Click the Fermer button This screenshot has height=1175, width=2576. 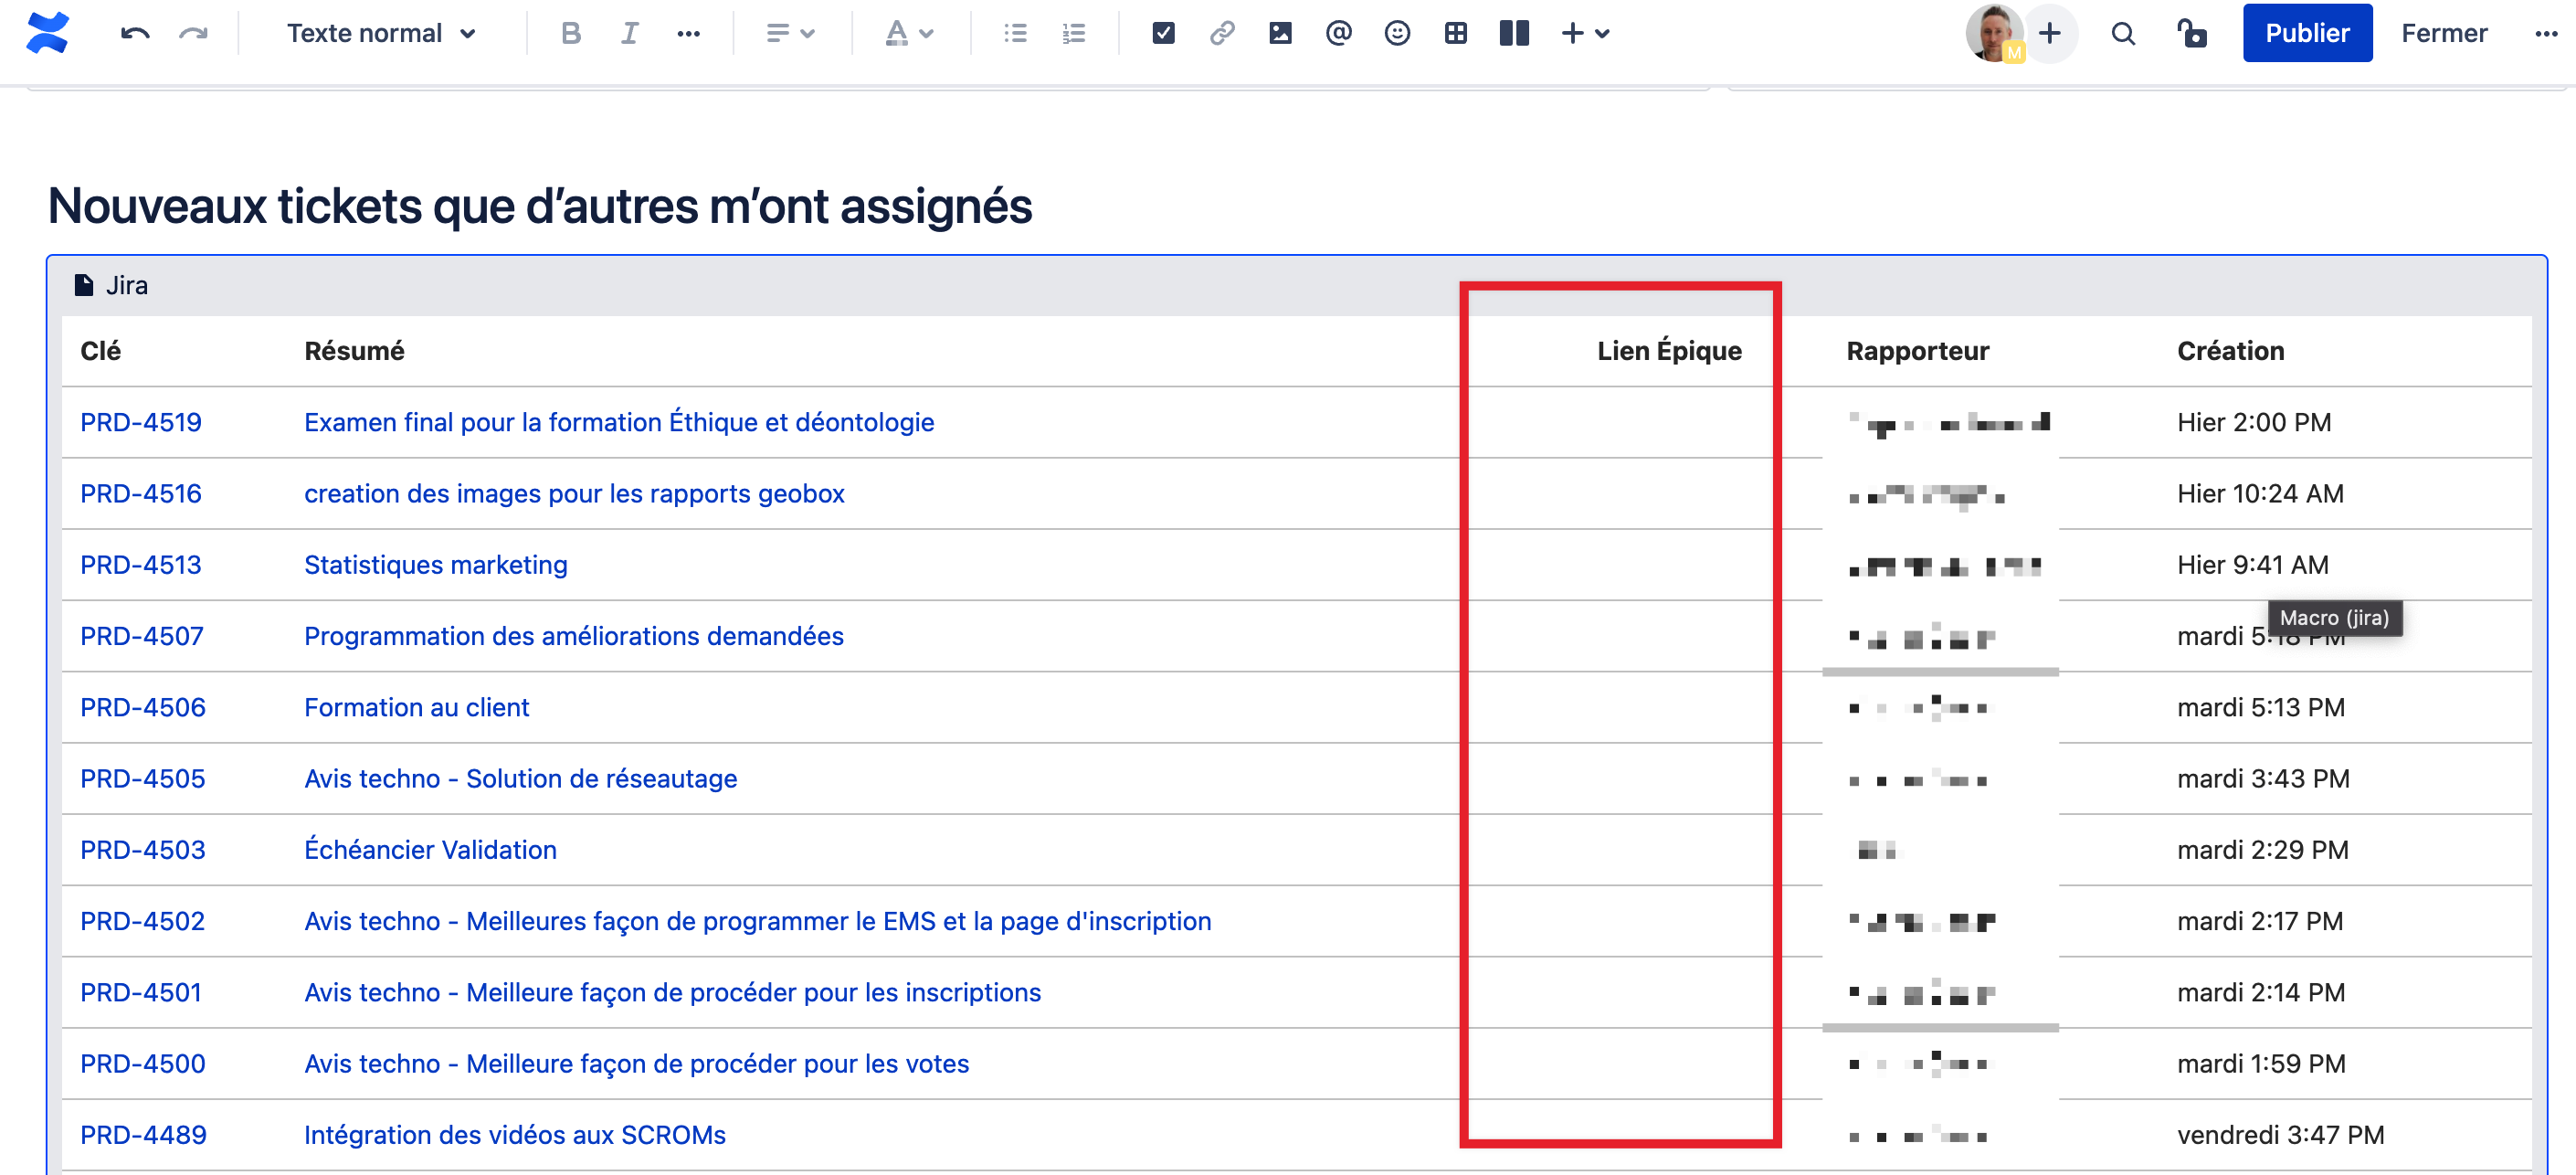click(x=2444, y=34)
